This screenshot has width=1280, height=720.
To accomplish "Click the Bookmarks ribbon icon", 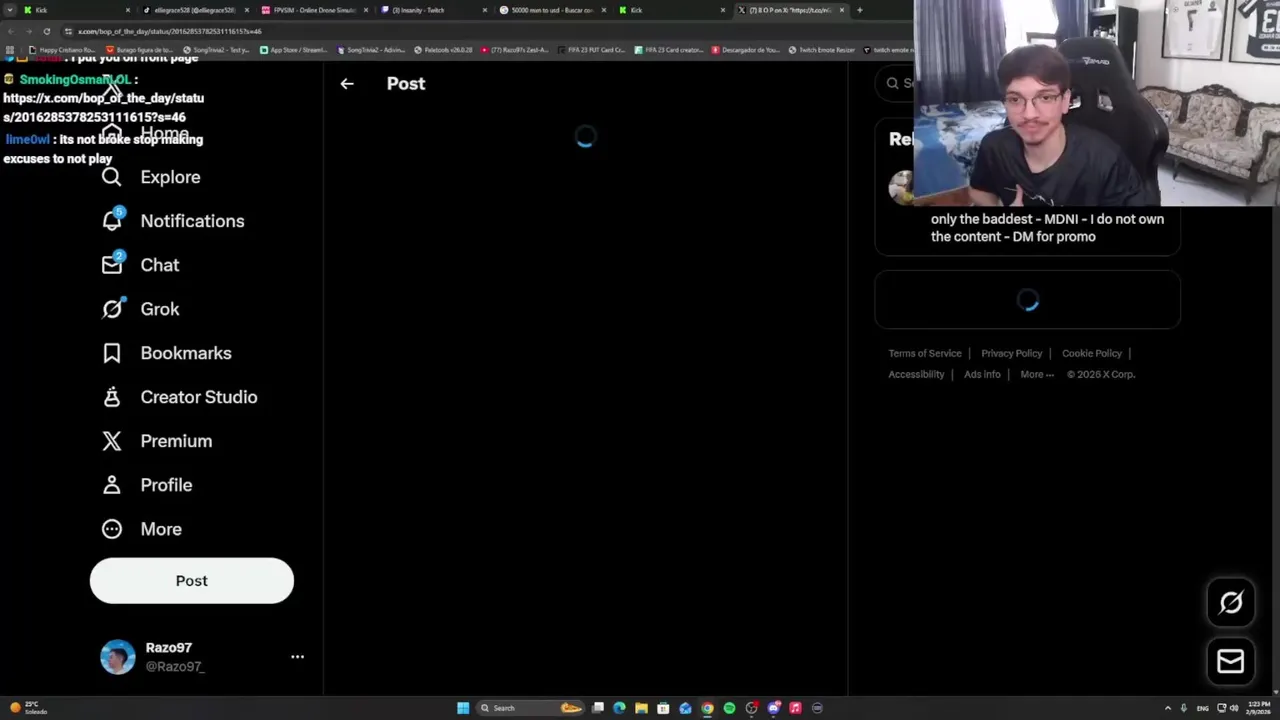I will (111, 353).
